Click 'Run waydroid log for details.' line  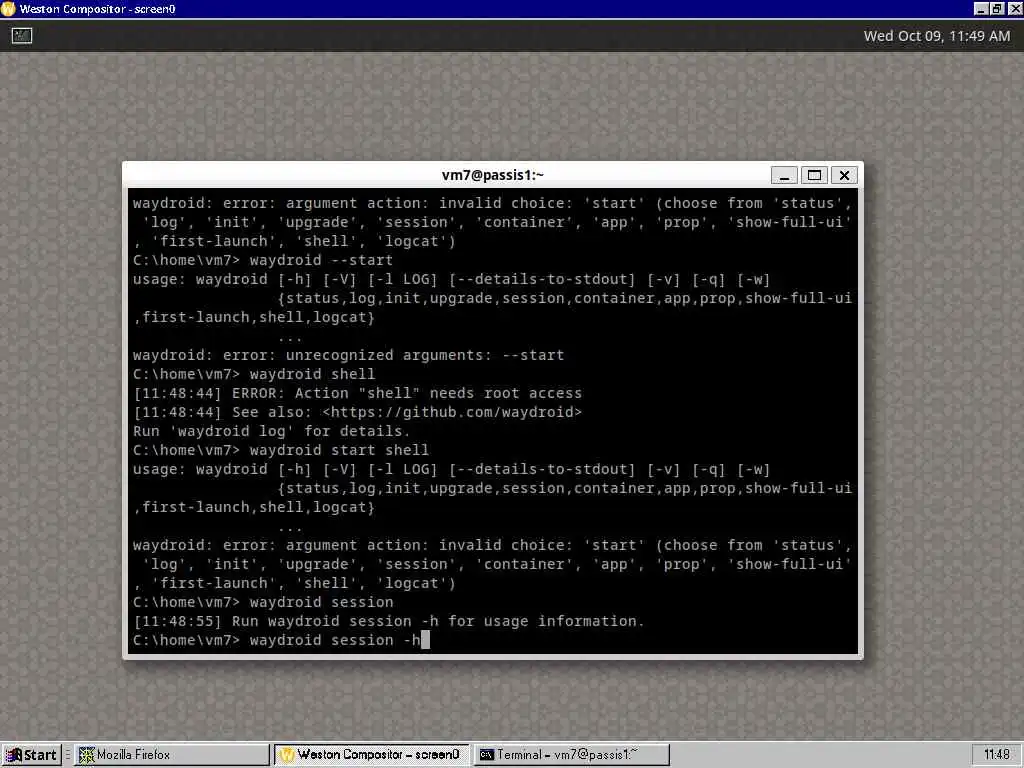pos(271,431)
